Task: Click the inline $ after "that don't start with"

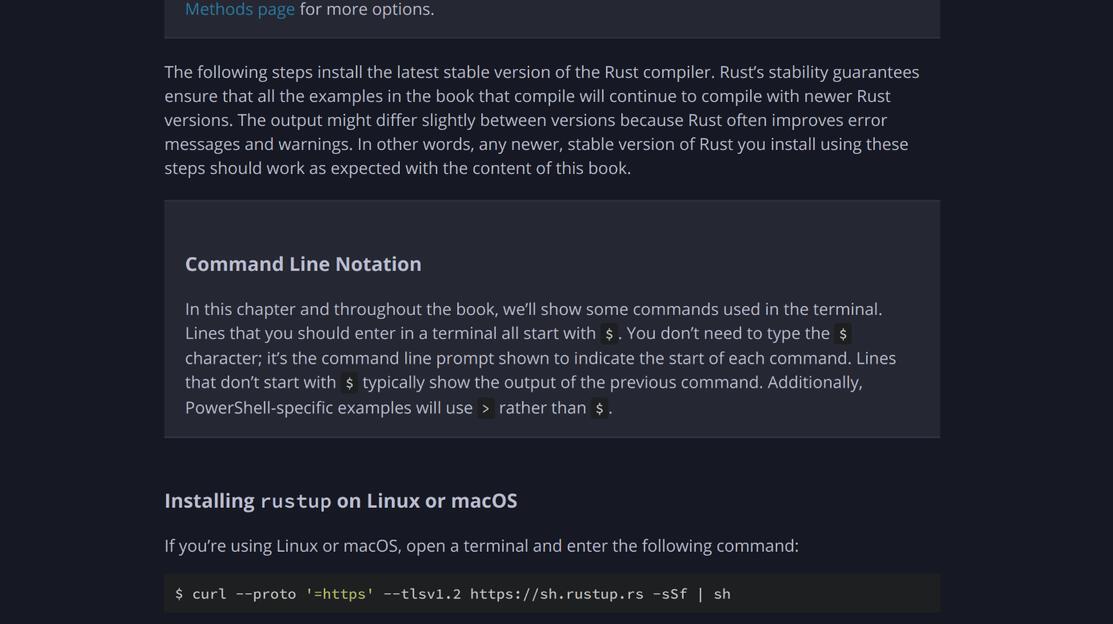Action: 349,383
